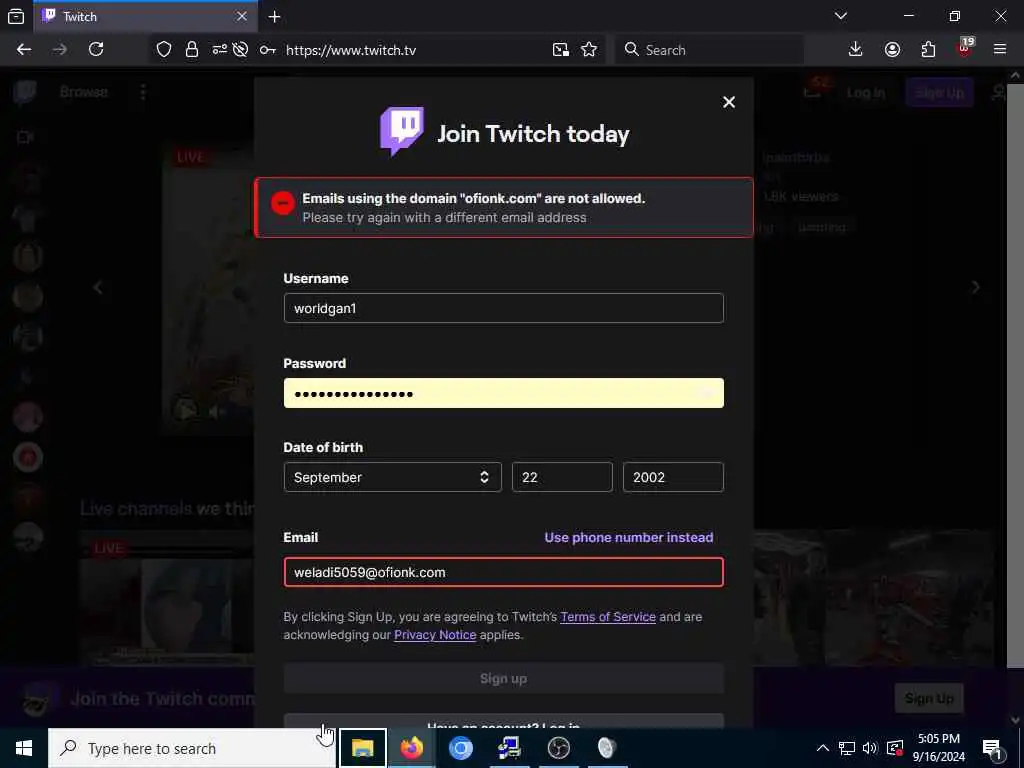
Task: Open the Firefox downloads panel
Action: point(856,50)
